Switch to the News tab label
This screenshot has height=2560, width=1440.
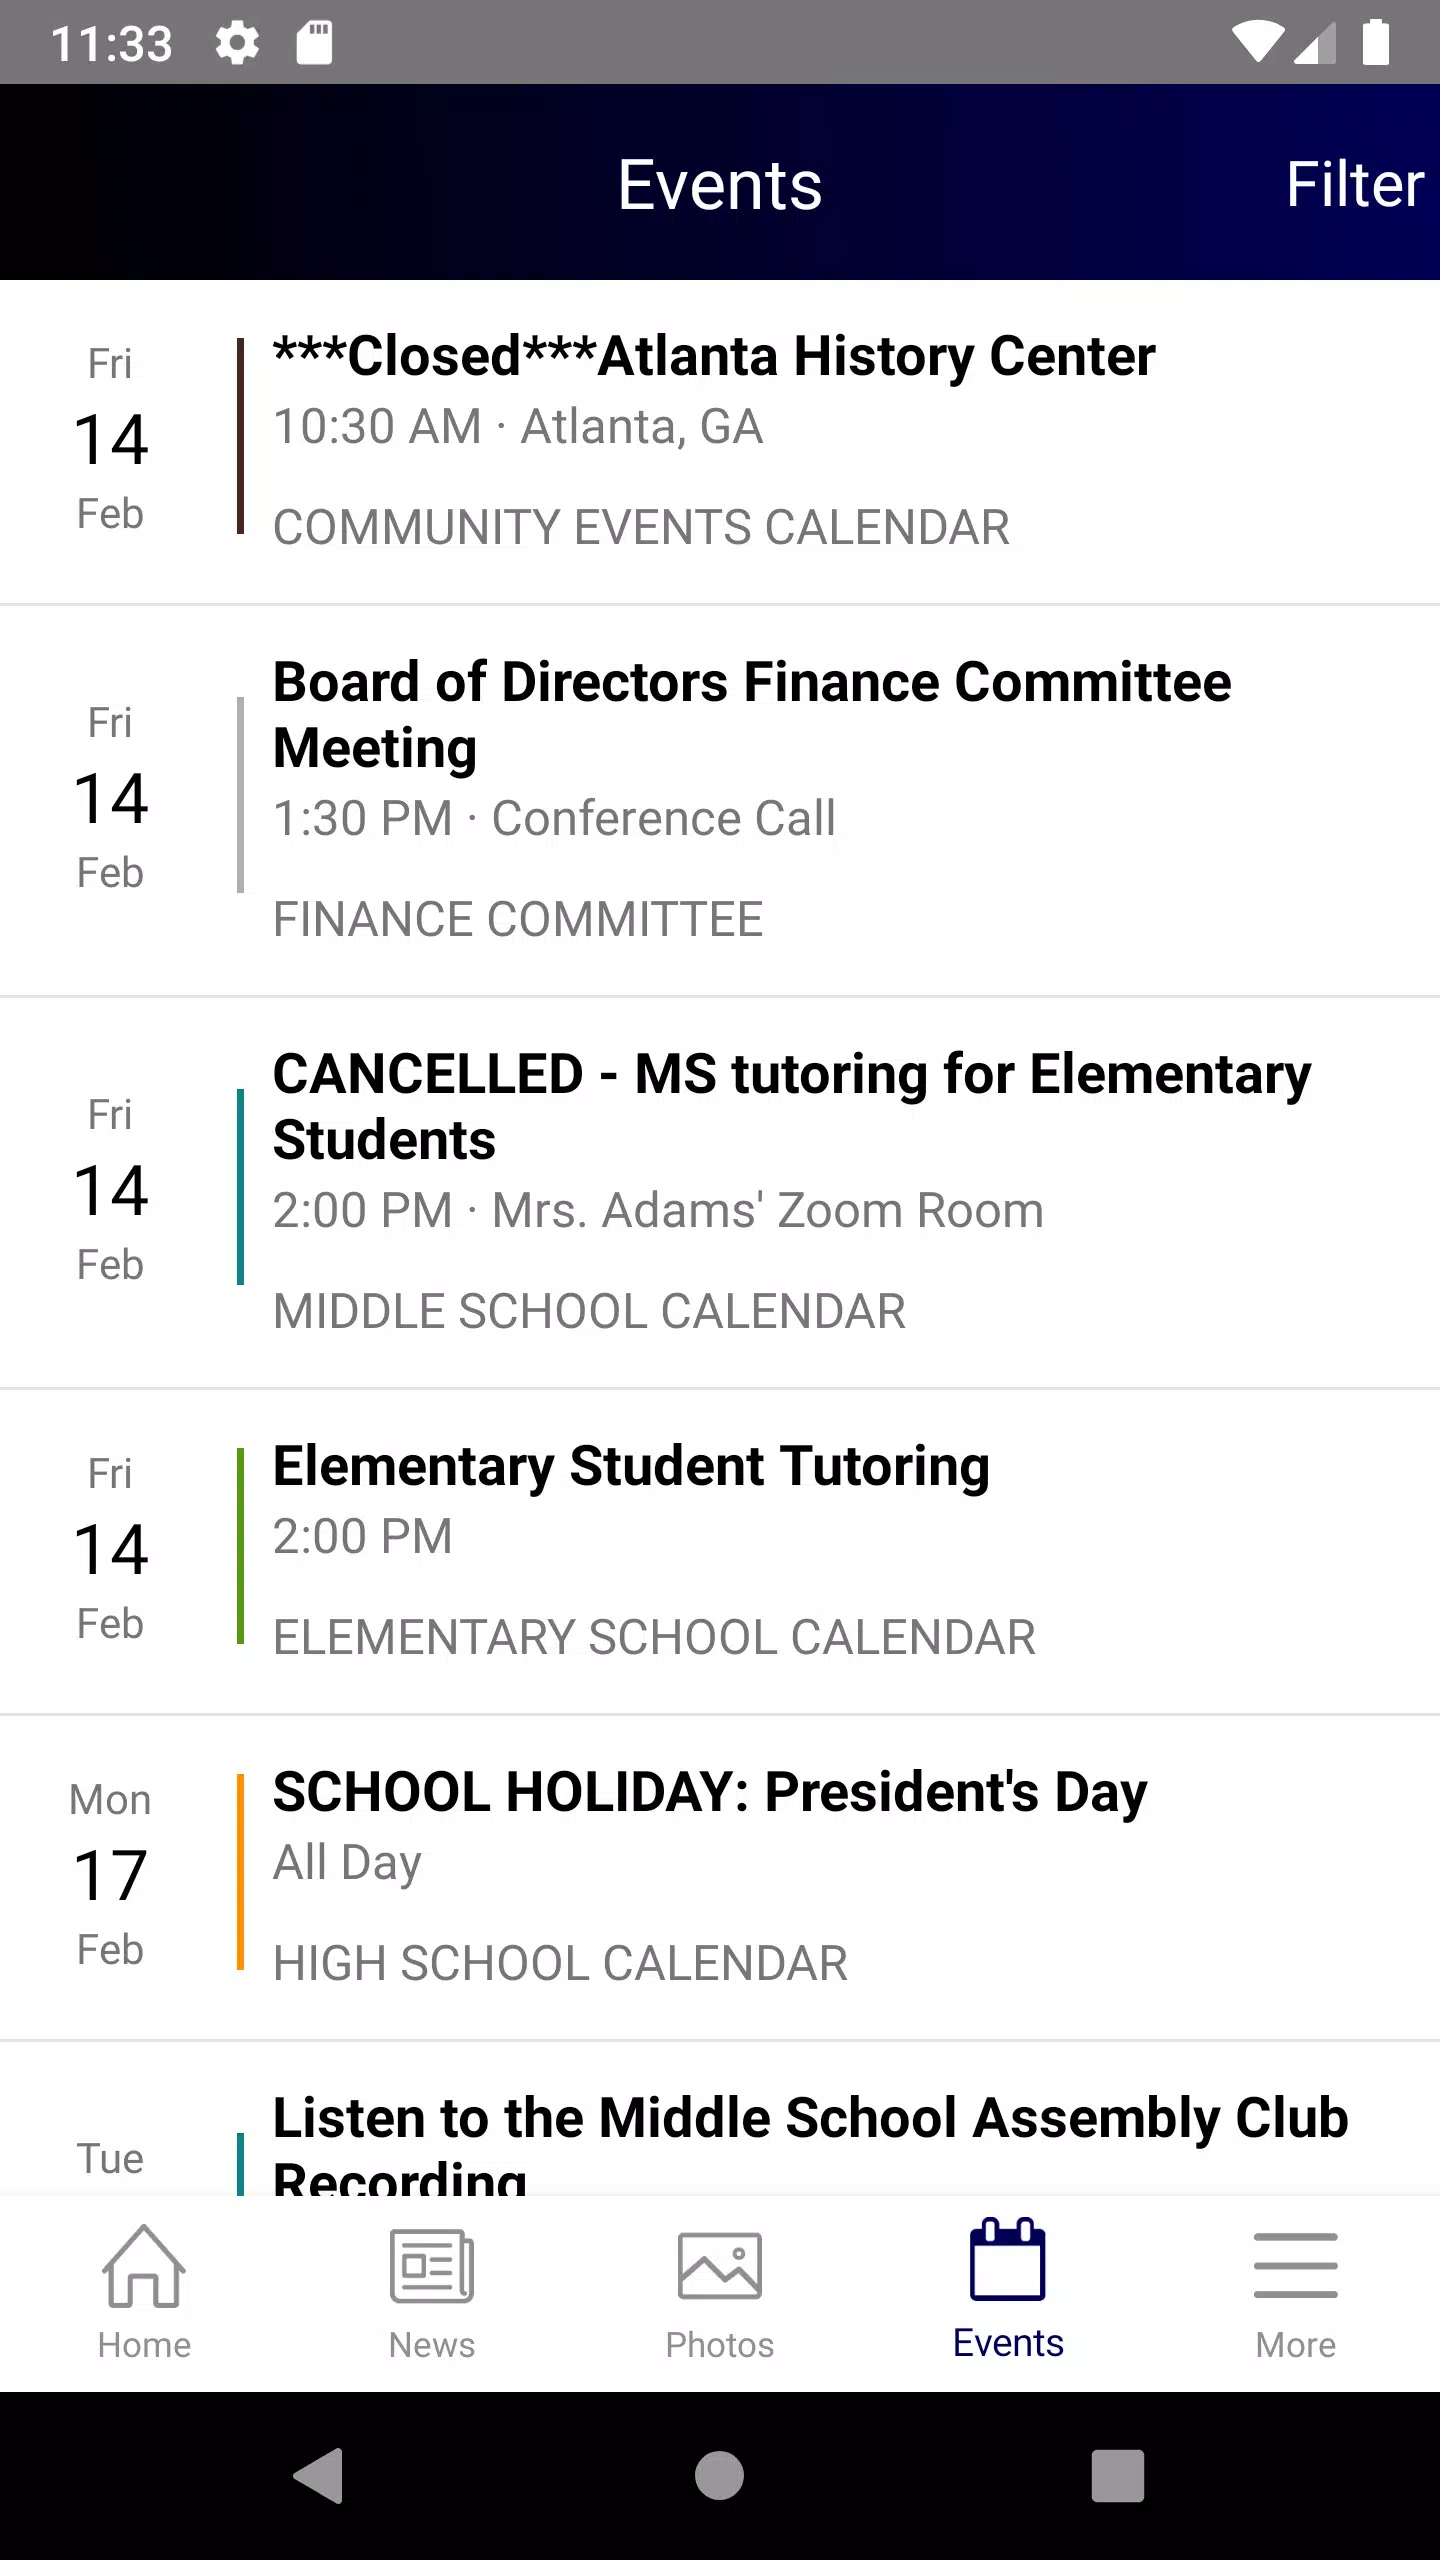[432, 2345]
